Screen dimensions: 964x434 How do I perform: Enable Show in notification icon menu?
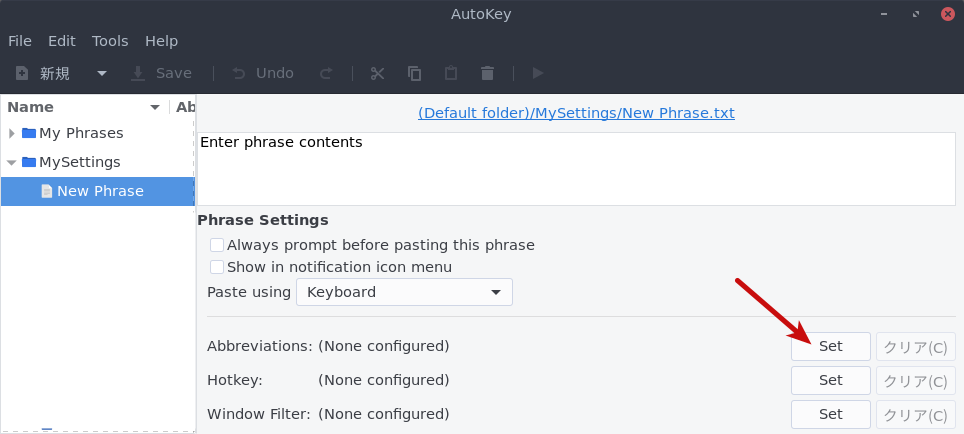pyautogui.click(x=217, y=267)
